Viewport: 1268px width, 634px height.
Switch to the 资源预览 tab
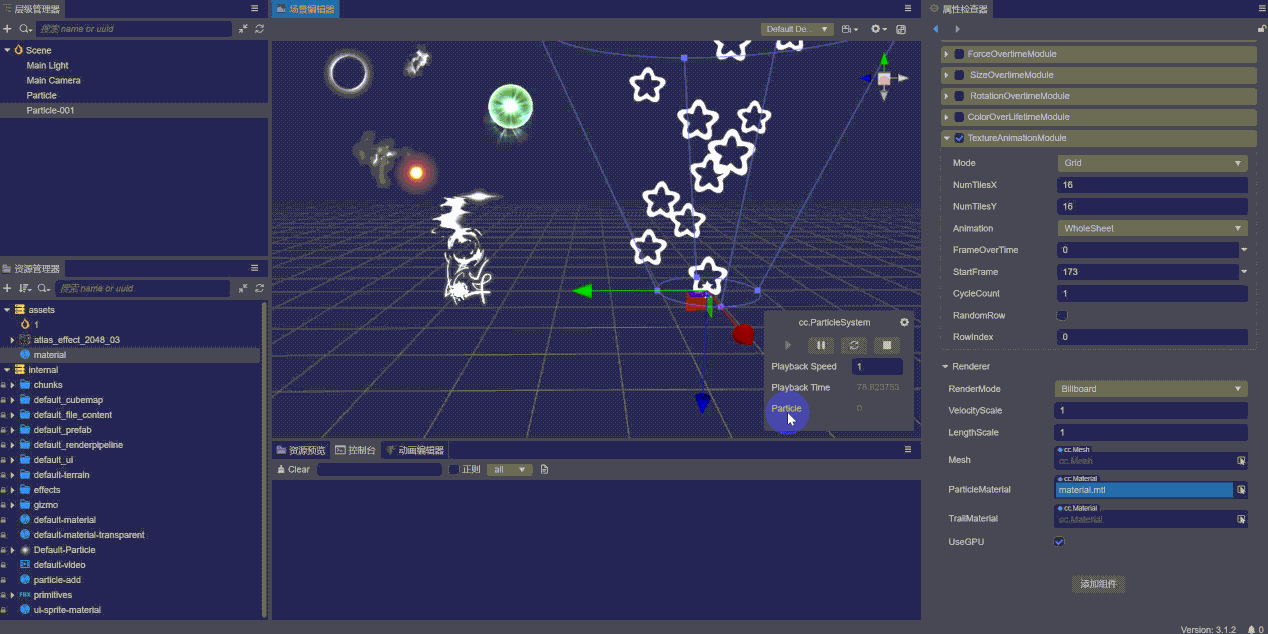[x=301, y=450]
